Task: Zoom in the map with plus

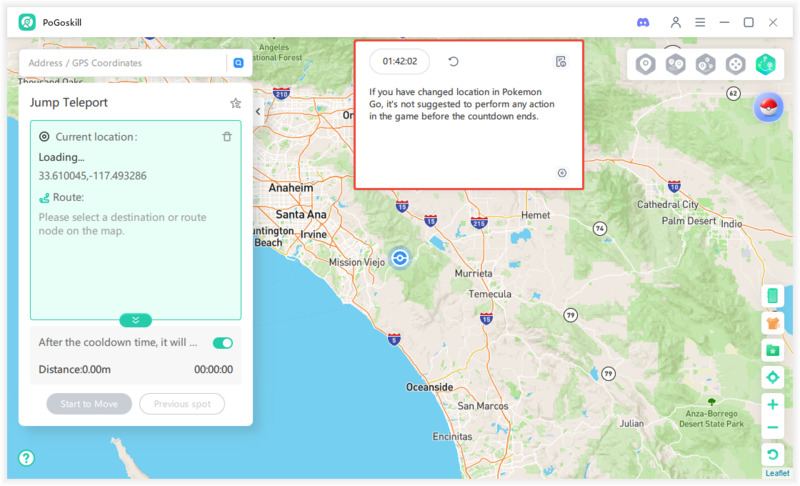Action: tap(772, 405)
